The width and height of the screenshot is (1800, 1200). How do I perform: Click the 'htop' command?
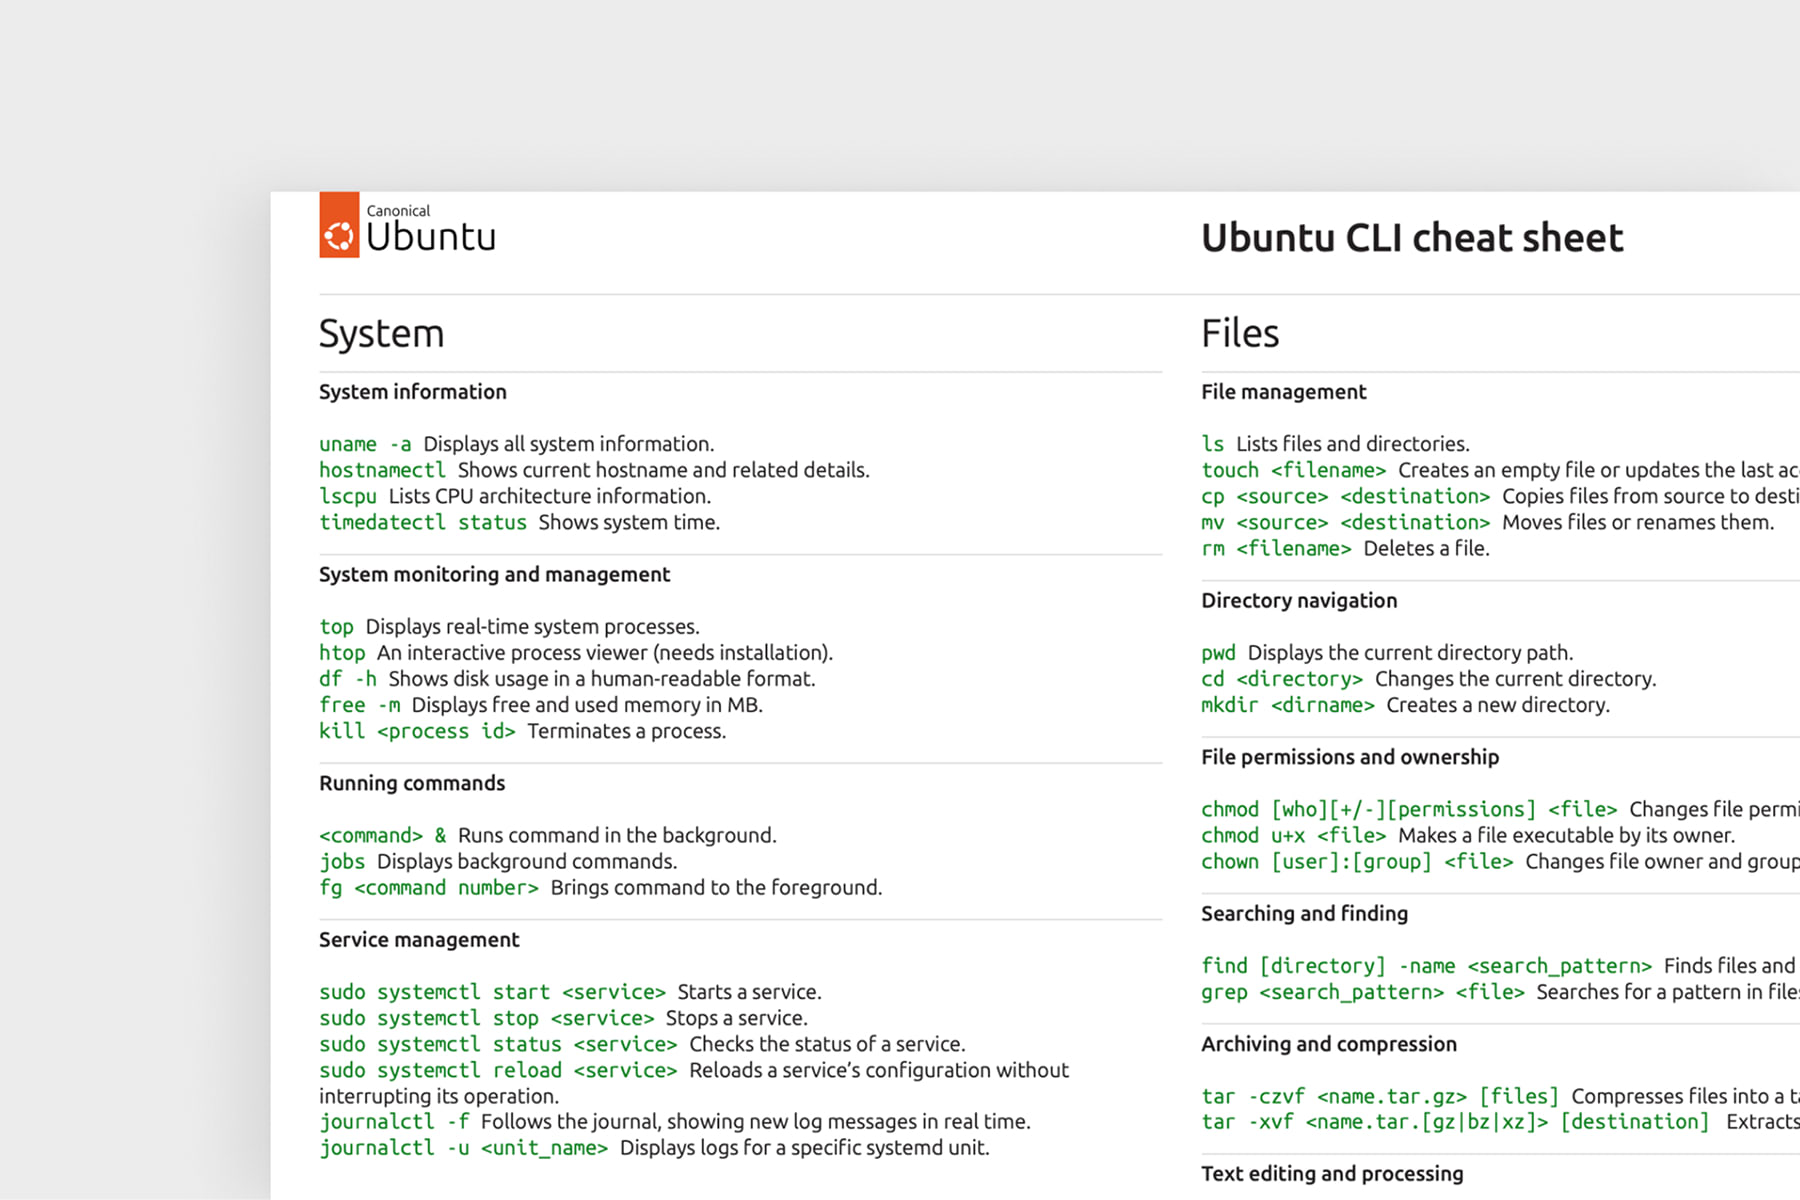(x=342, y=653)
